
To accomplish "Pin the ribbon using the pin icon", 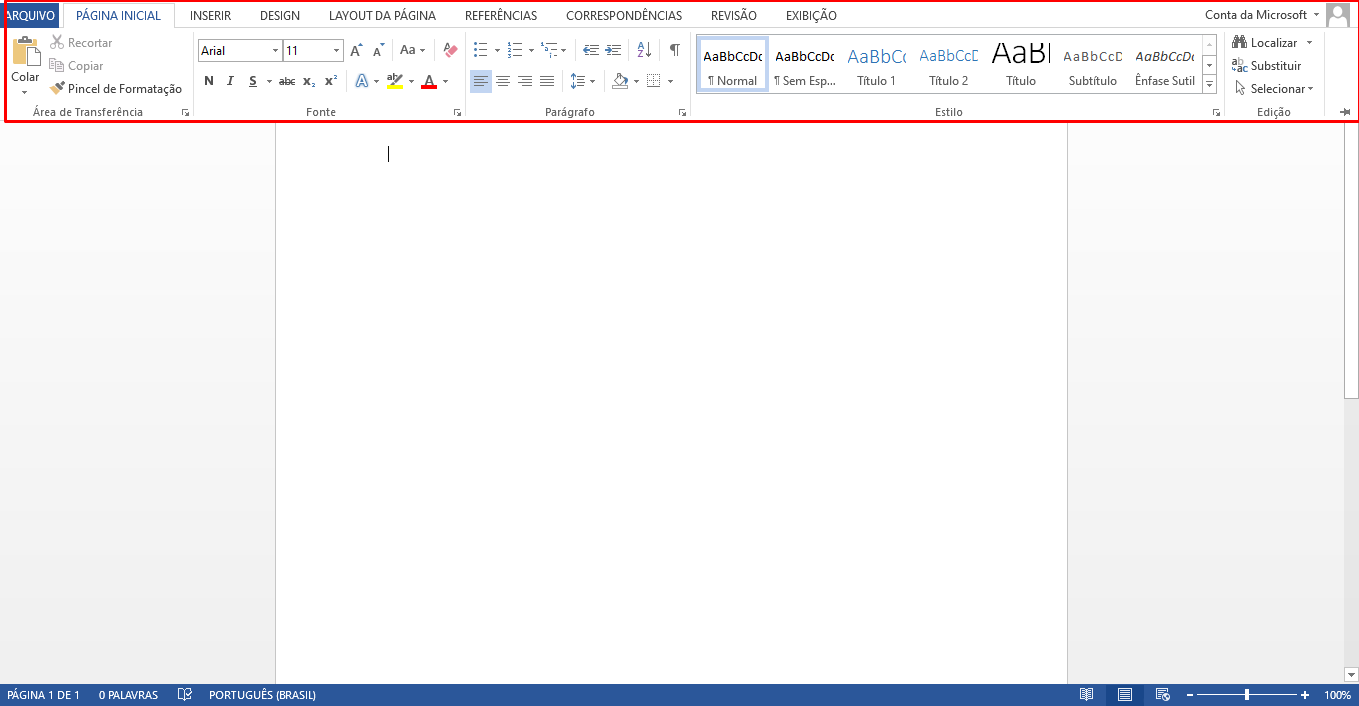I will pos(1345,112).
